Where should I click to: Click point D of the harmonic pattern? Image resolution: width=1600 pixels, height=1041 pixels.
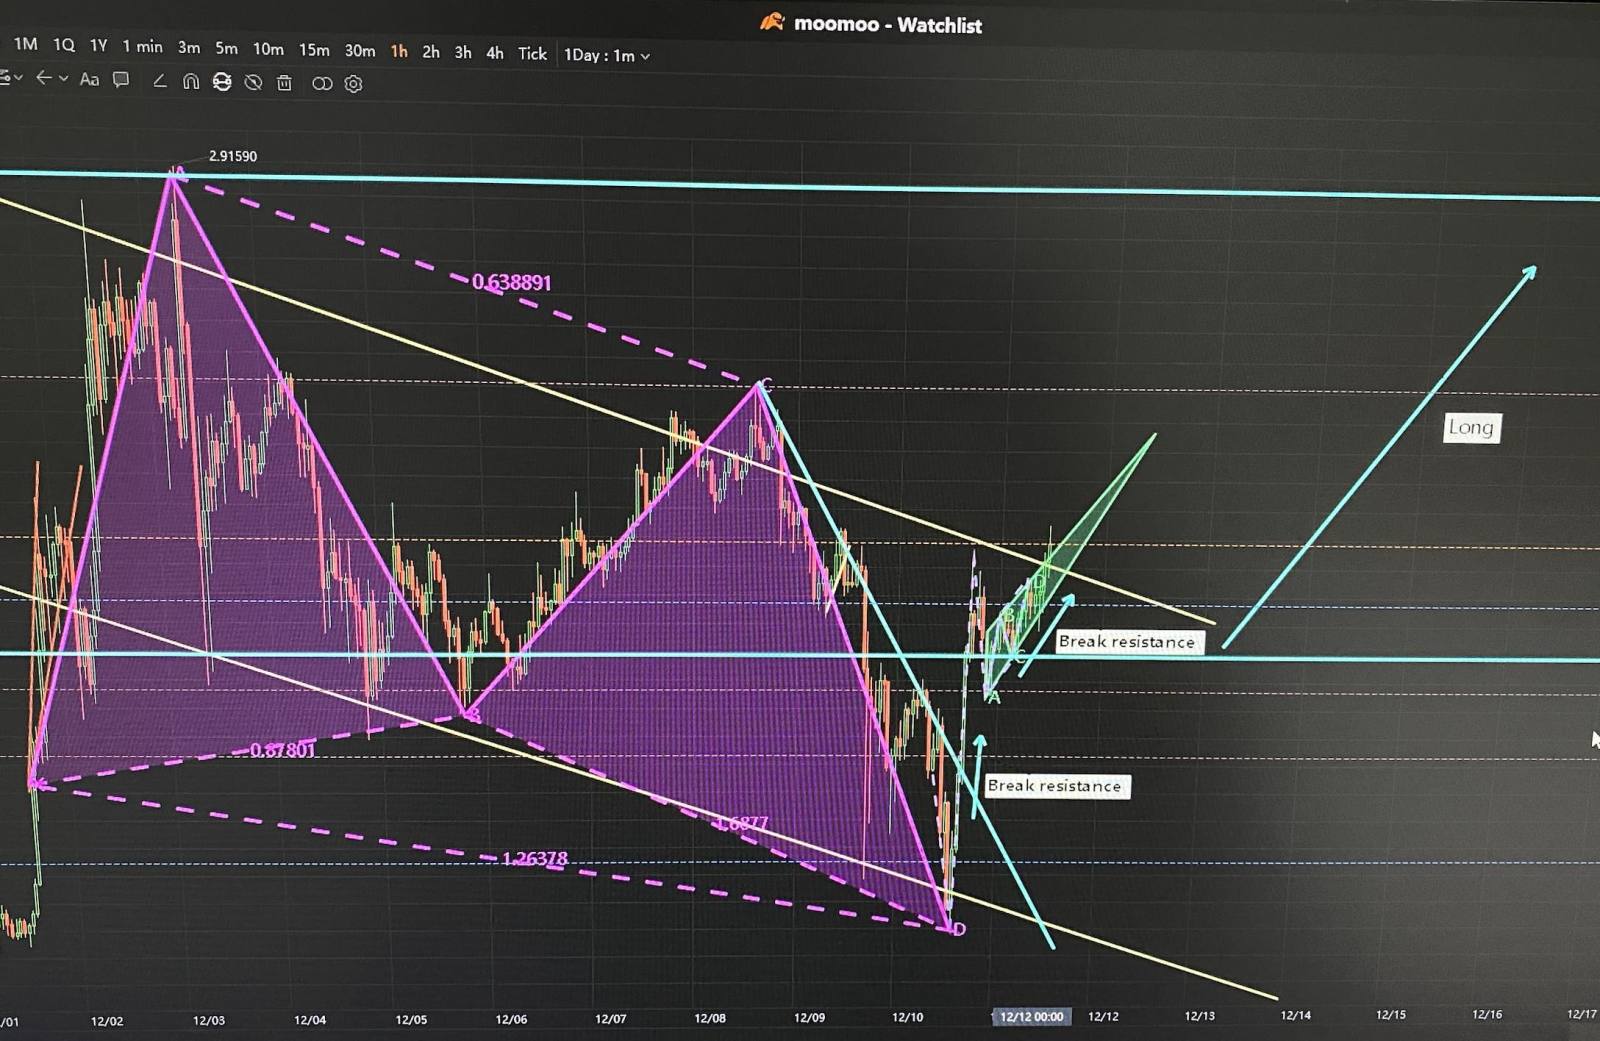[959, 930]
